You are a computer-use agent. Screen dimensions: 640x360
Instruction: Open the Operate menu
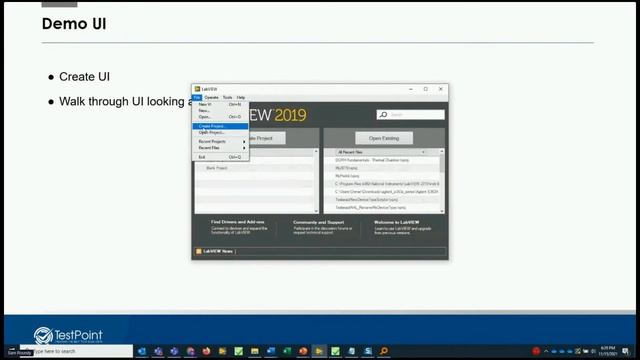211,98
